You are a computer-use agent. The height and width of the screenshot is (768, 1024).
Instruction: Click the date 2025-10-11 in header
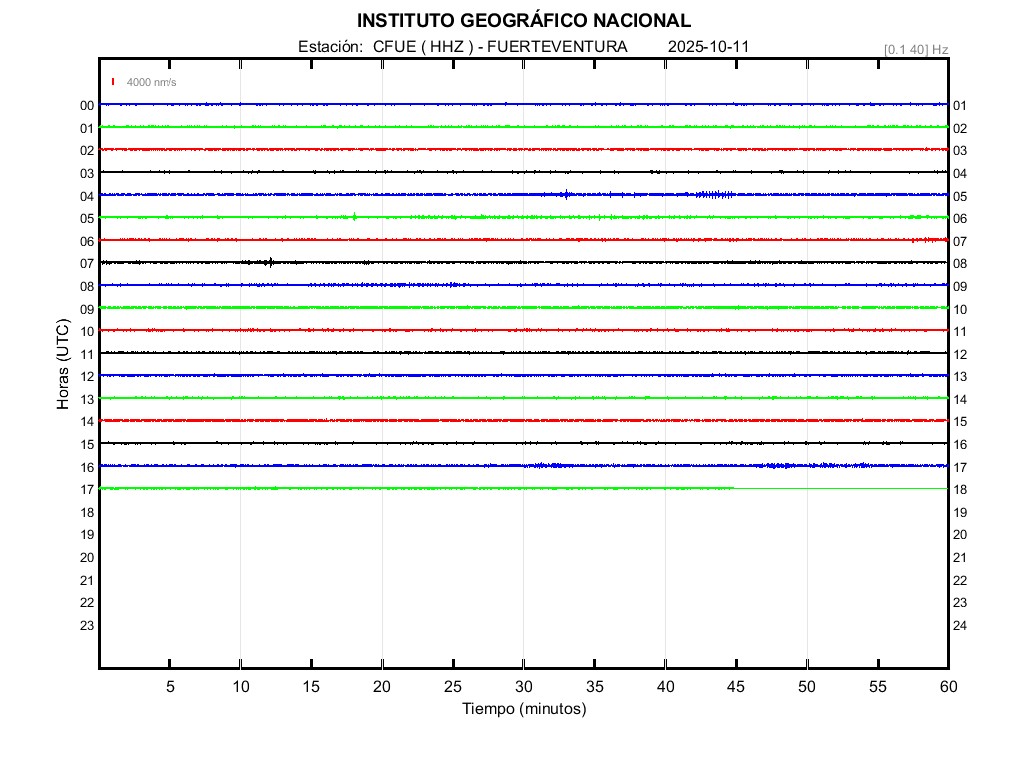(709, 47)
